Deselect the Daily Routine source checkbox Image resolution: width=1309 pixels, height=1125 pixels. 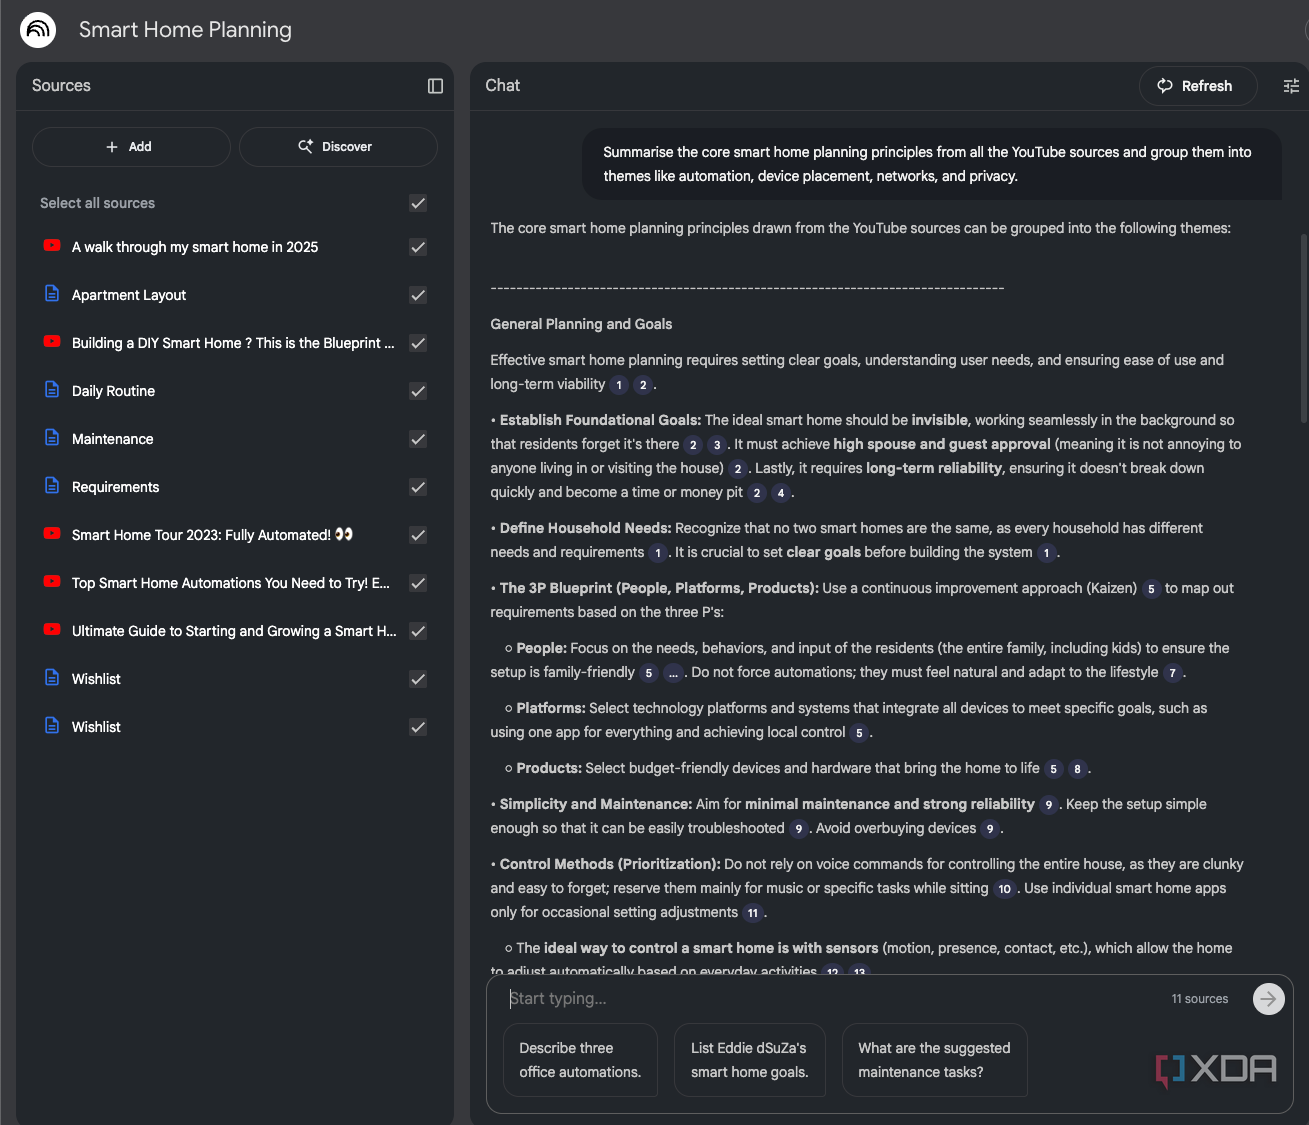(418, 391)
